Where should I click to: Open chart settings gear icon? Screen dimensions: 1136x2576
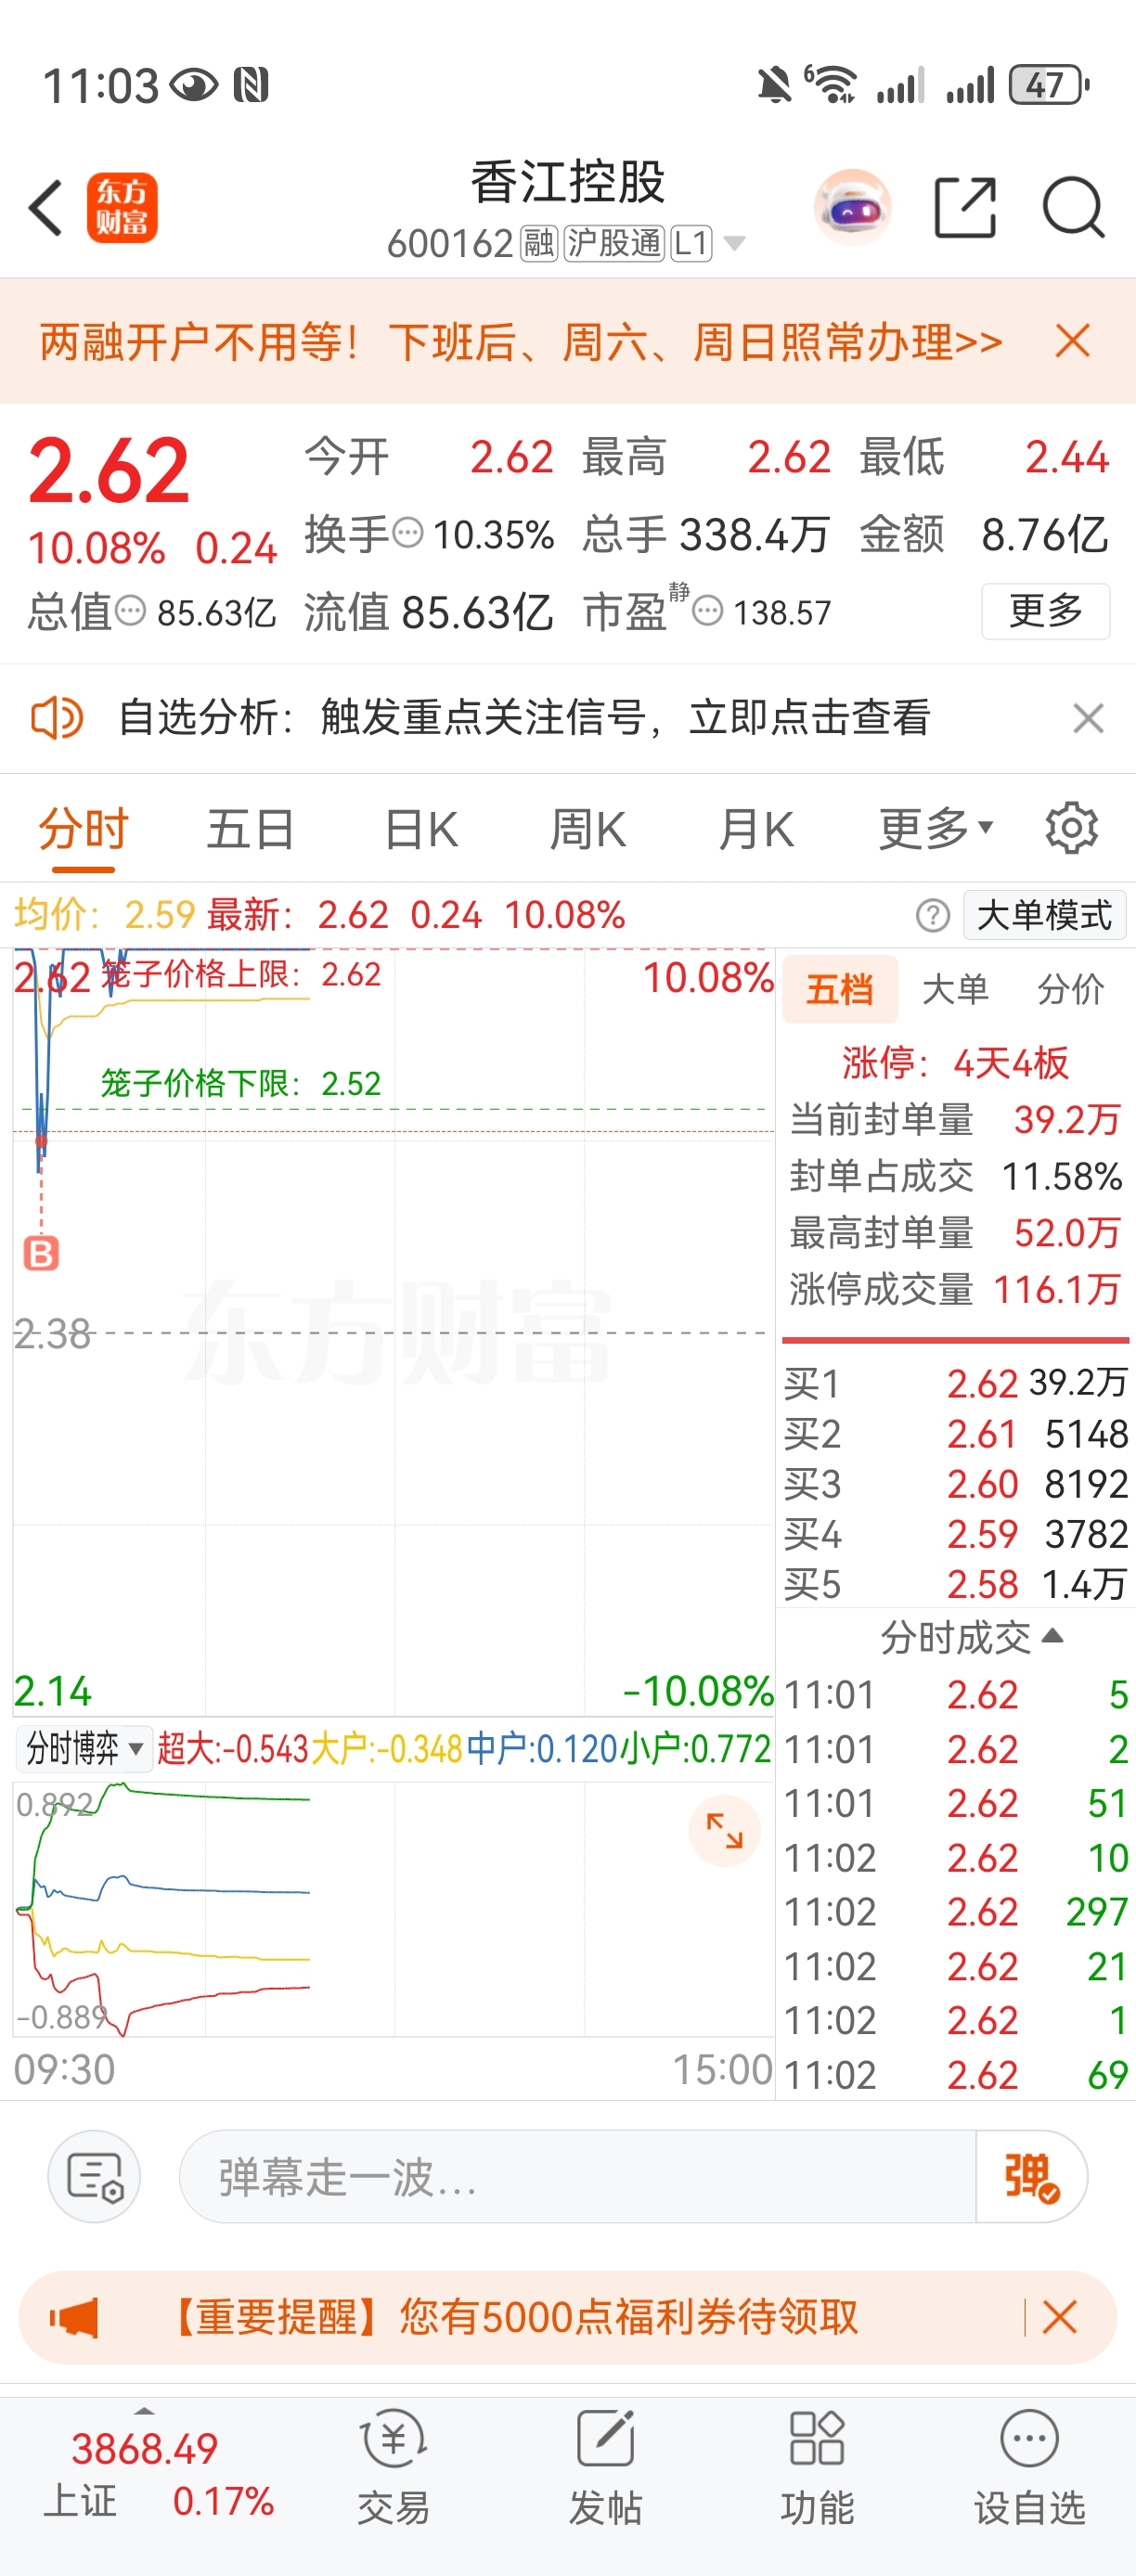(1071, 828)
